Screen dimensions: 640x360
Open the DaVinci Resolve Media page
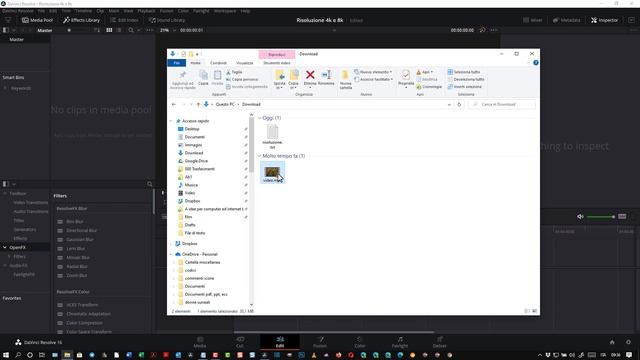pyautogui.click(x=200, y=342)
